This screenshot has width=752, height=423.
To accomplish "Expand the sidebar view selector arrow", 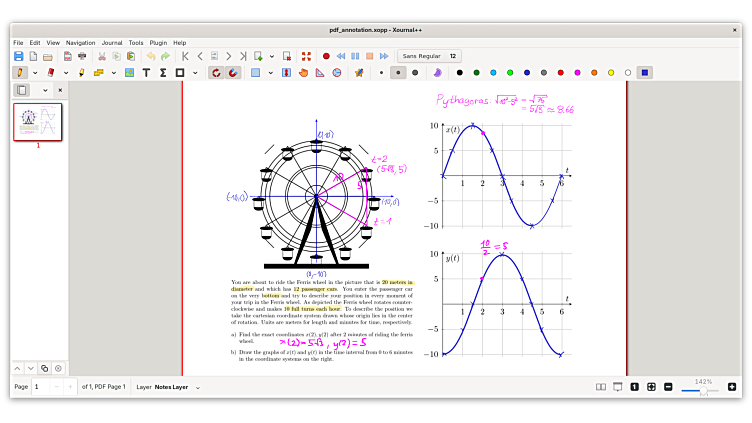I will [x=46, y=90].
